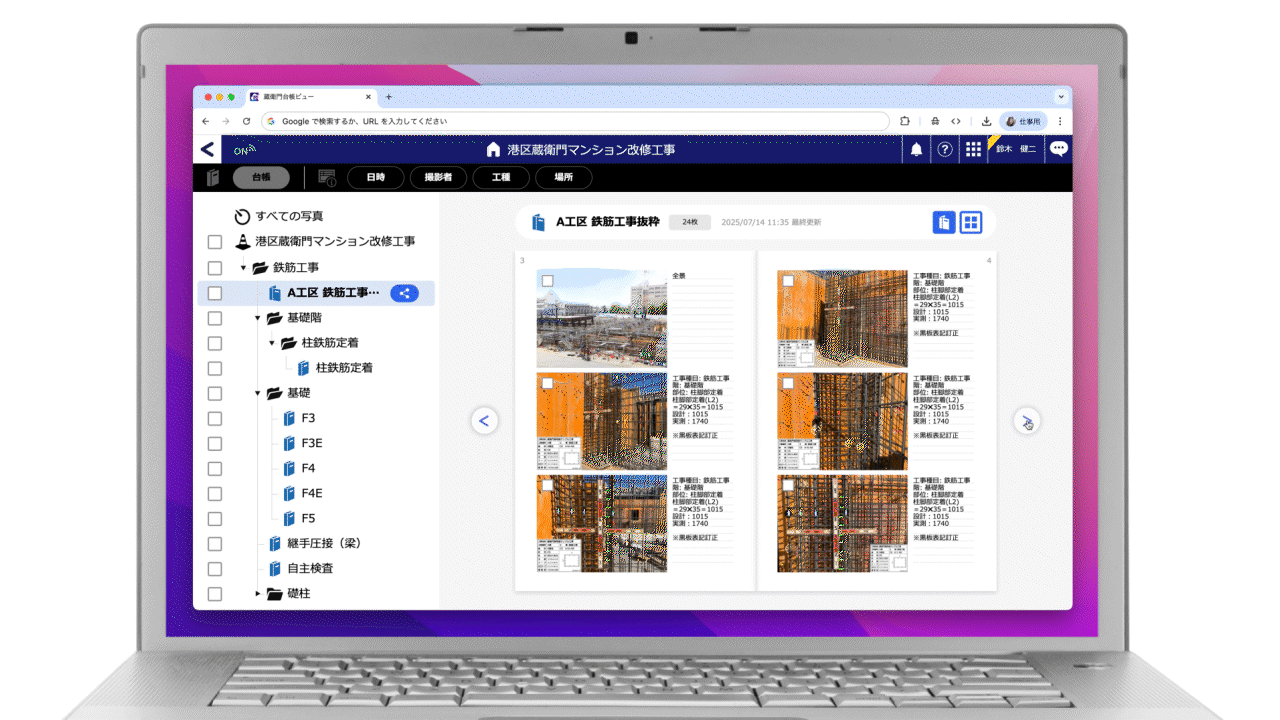
Task: Expand the 礎柱 folder
Action: [257, 594]
